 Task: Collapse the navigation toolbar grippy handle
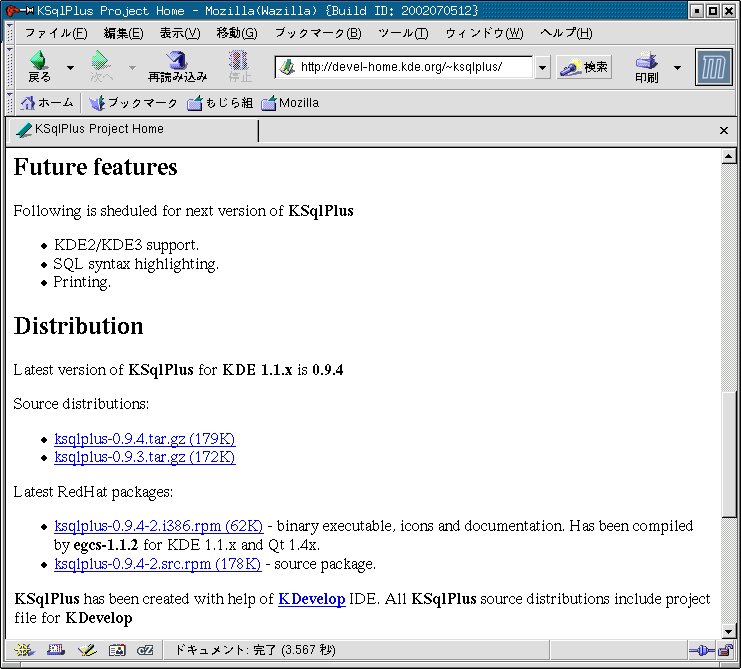[9, 67]
